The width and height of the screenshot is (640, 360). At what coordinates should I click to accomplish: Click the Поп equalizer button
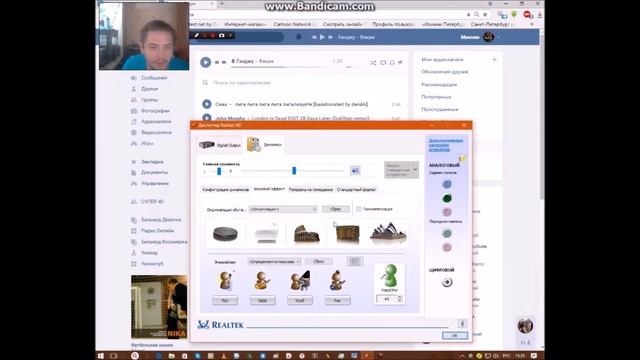pos(225,301)
